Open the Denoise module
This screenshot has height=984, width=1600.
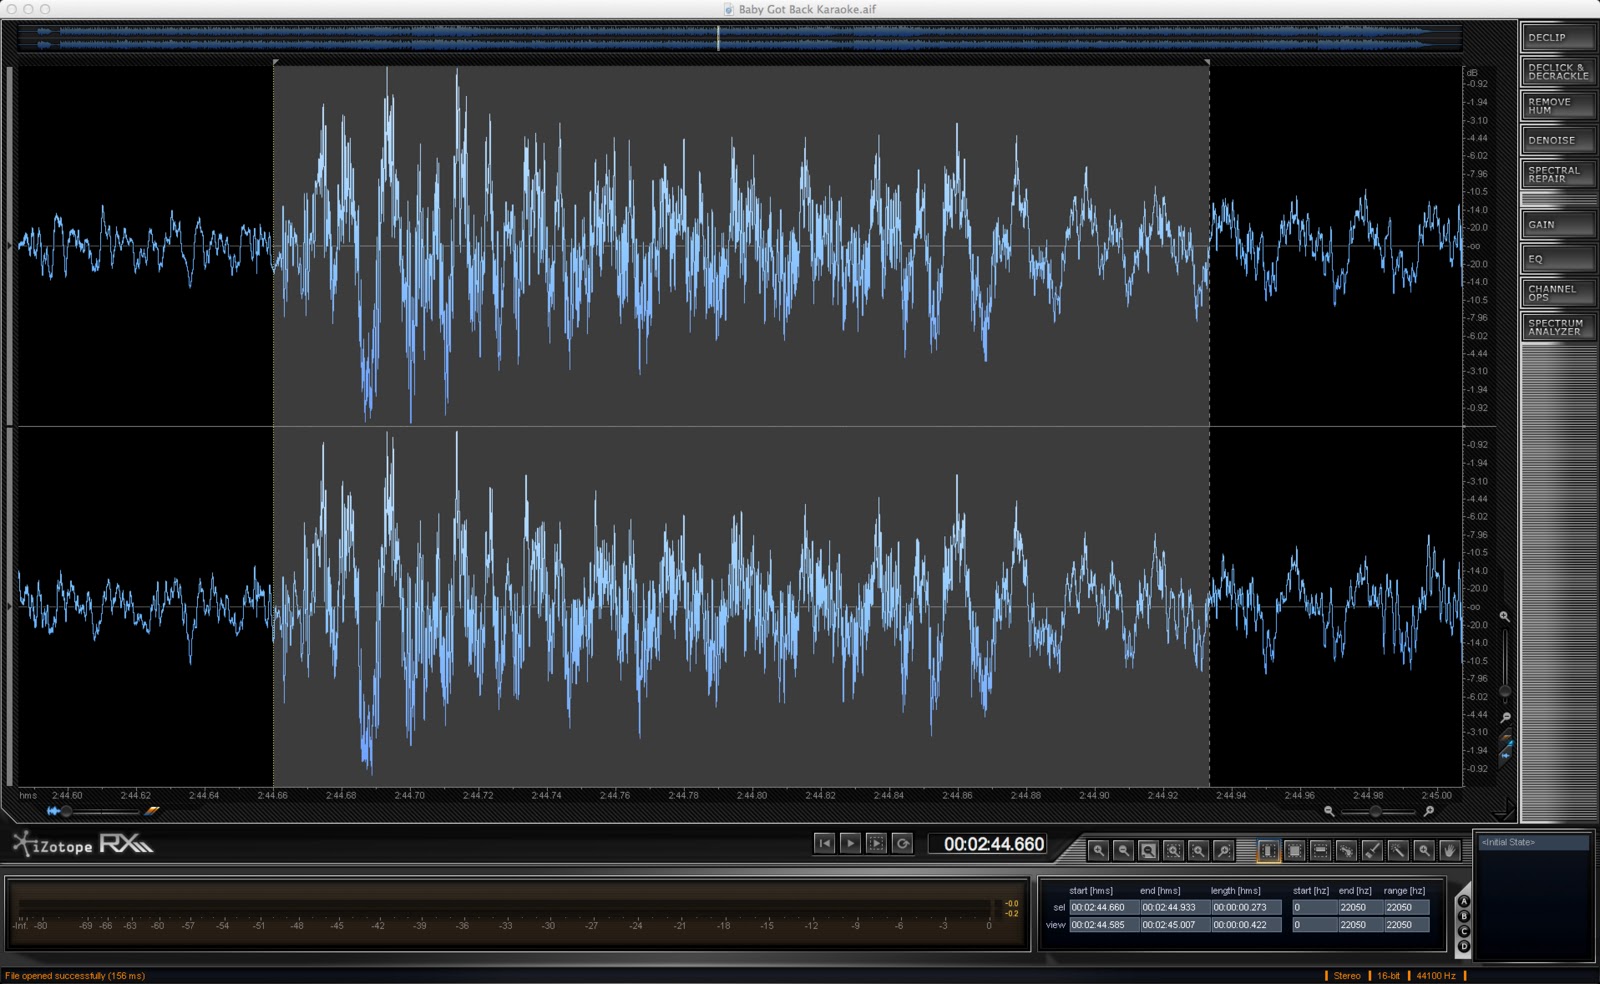(x=1557, y=141)
